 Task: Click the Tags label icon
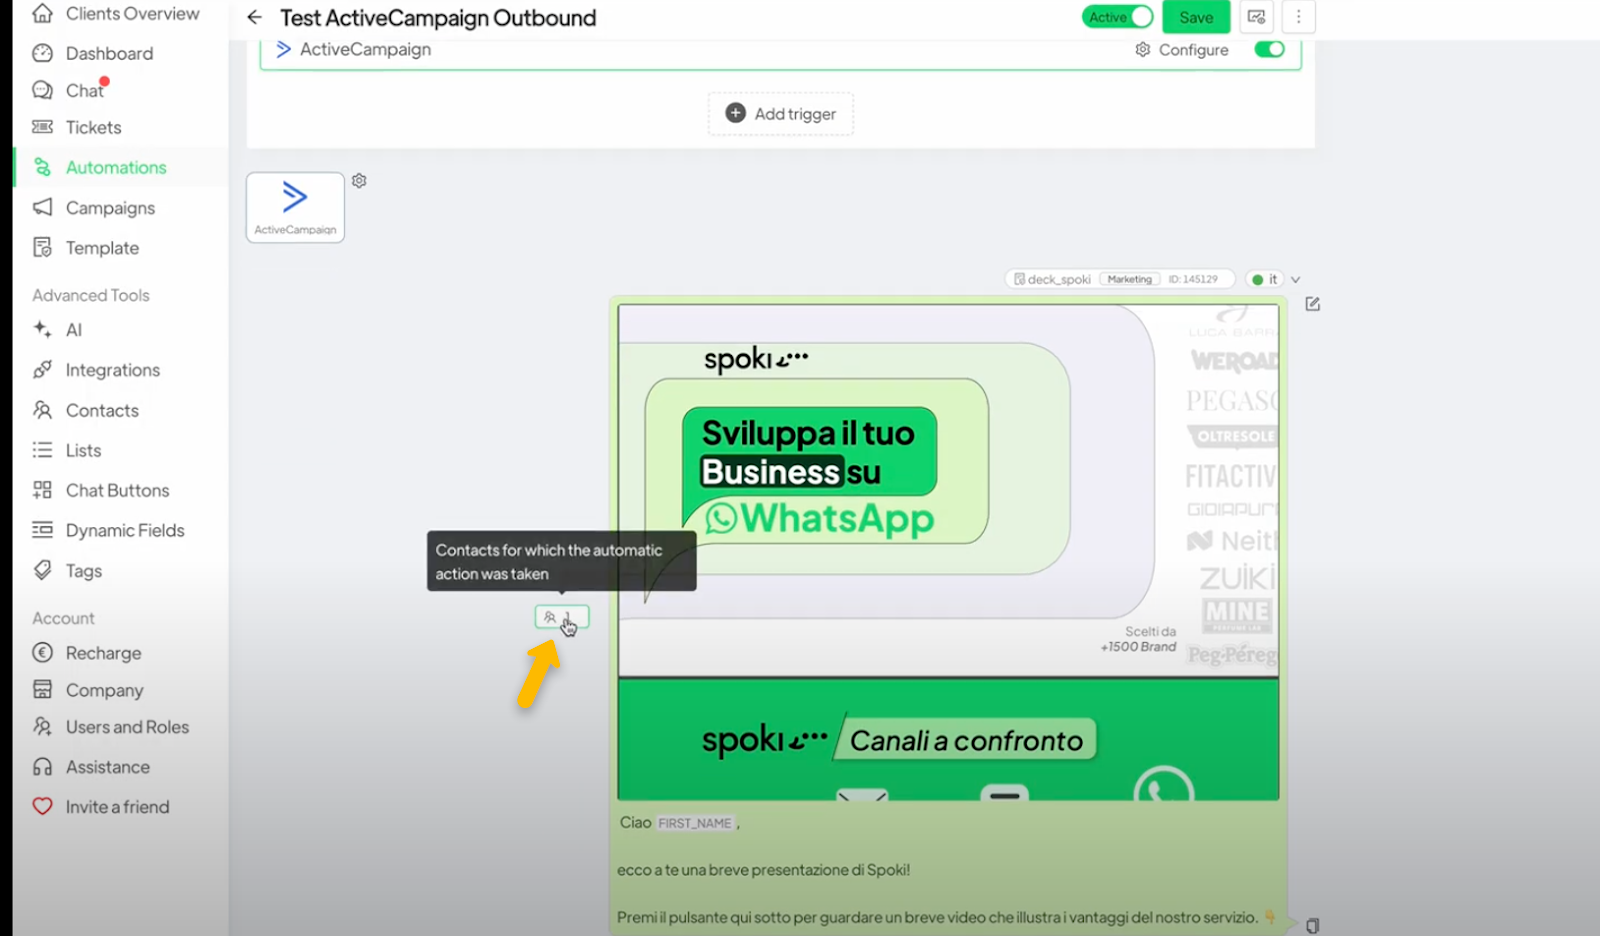pos(42,570)
